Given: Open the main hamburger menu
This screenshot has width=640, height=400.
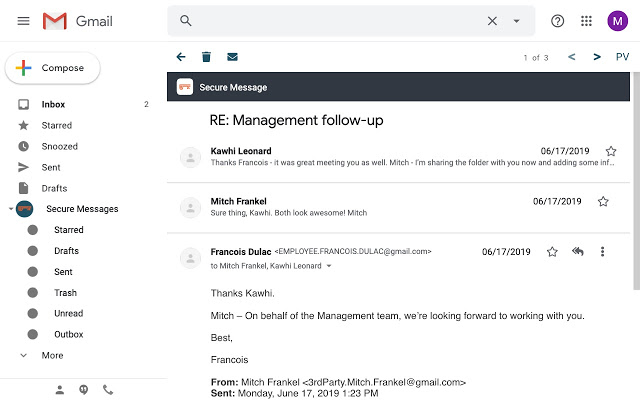Looking at the screenshot, I should click(23, 21).
